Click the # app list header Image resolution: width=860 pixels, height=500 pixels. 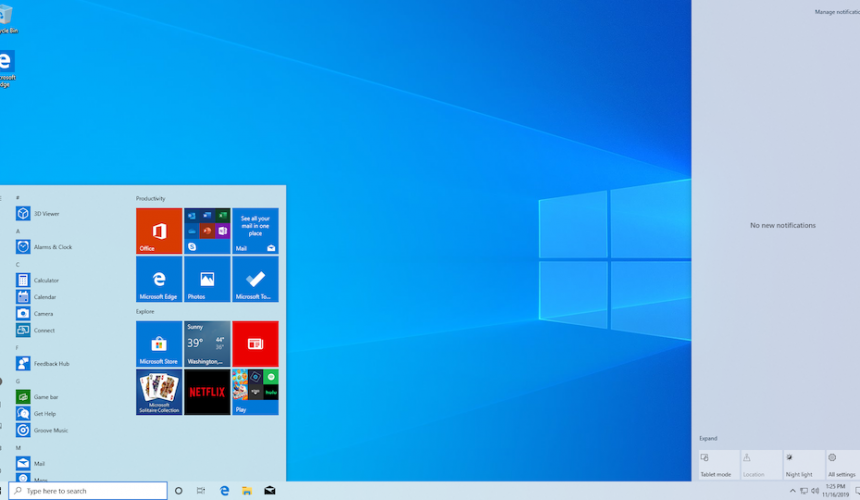(x=18, y=197)
